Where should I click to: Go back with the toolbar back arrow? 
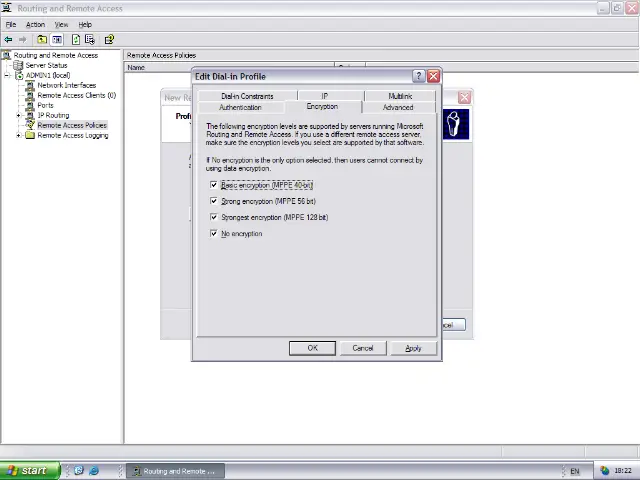click(x=8, y=40)
